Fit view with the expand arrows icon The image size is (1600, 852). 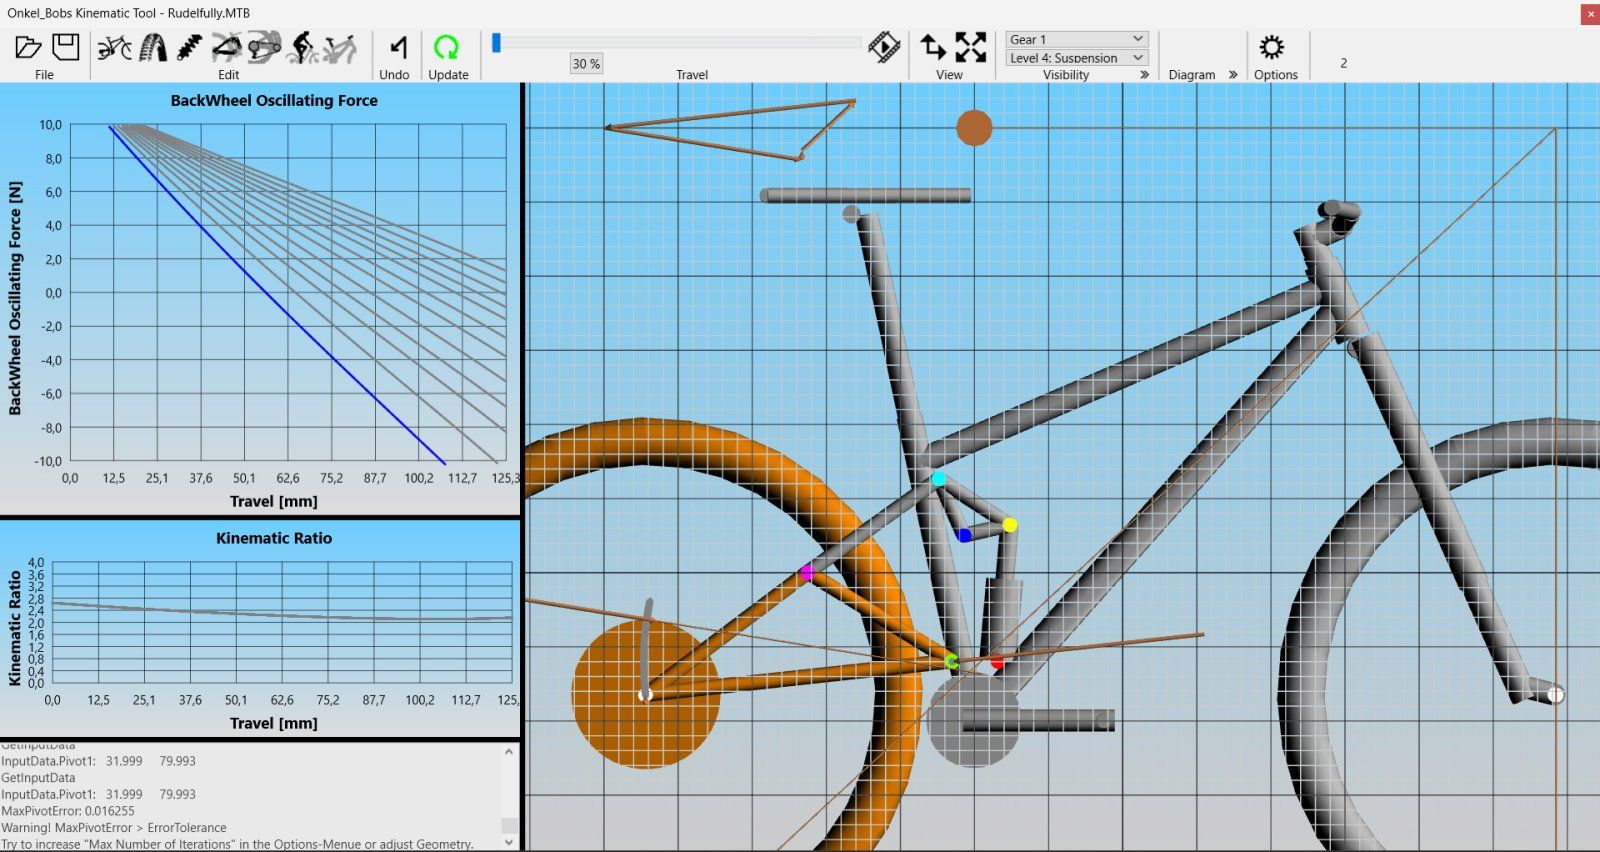tap(970, 47)
